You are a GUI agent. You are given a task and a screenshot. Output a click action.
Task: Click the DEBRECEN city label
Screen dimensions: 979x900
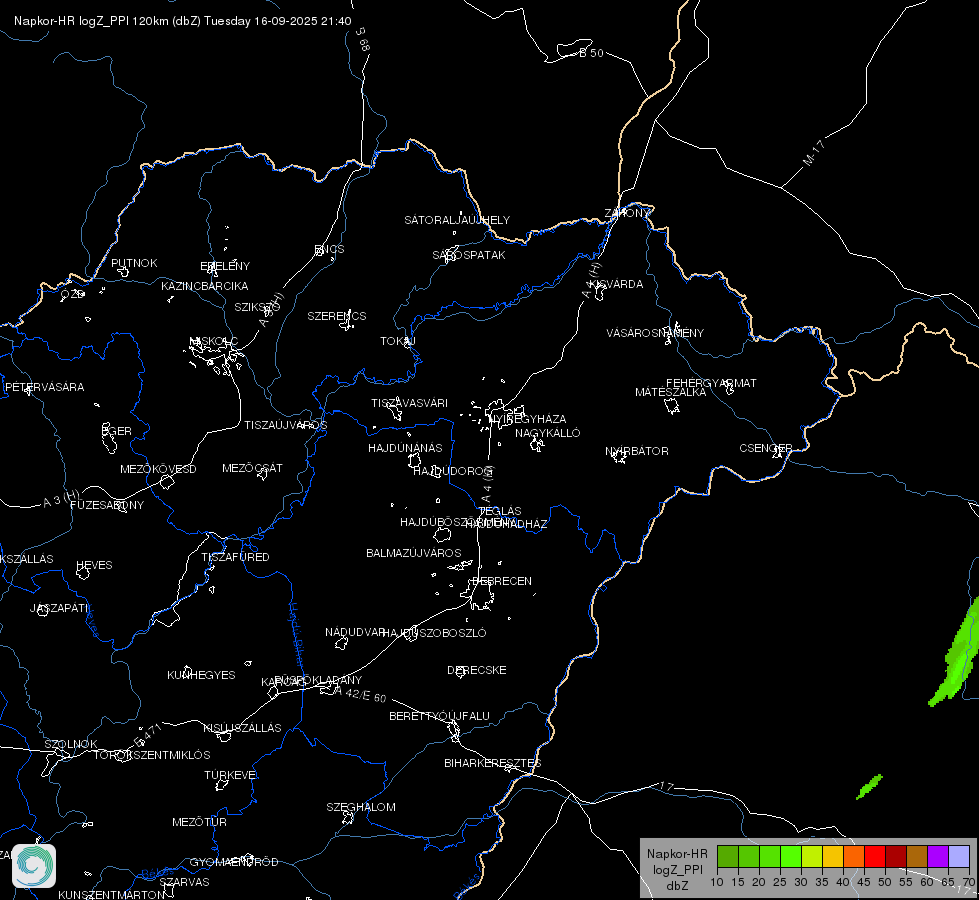tap(502, 581)
